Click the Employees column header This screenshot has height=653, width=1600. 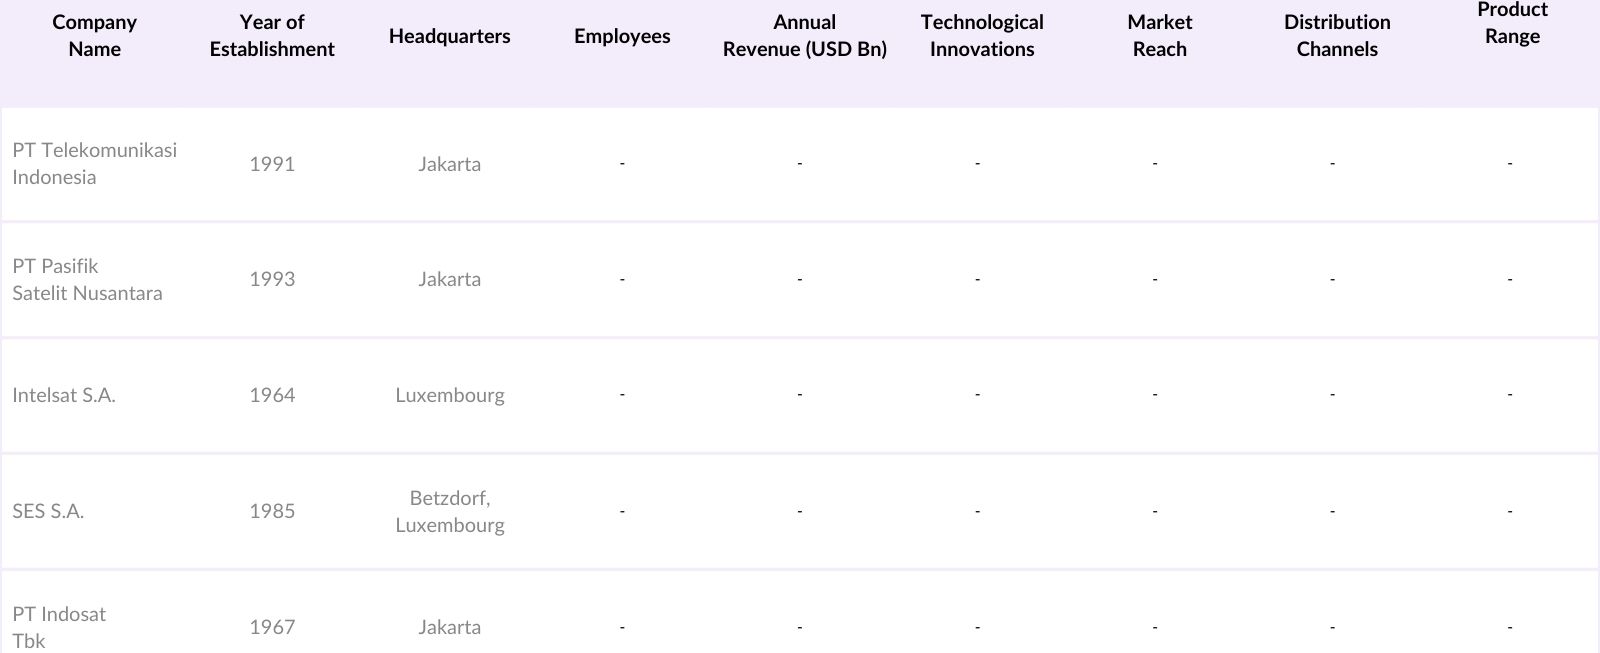coord(622,36)
